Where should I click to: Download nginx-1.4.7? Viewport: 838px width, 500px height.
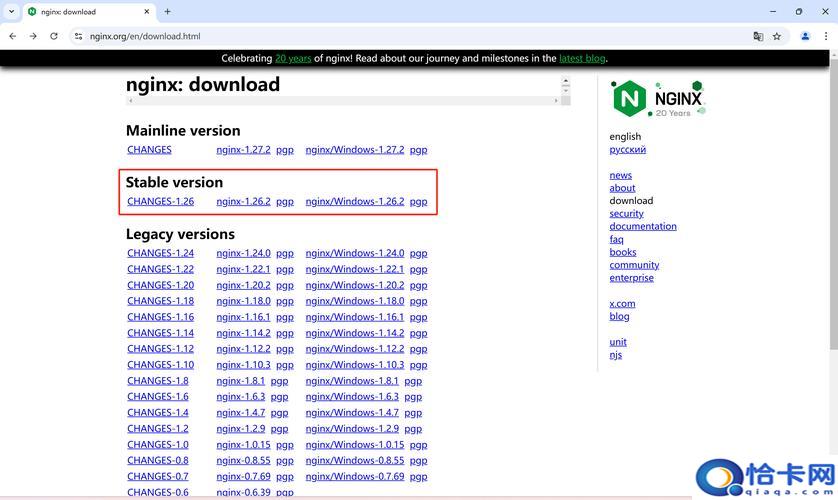pyautogui.click(x=240, y=412)
